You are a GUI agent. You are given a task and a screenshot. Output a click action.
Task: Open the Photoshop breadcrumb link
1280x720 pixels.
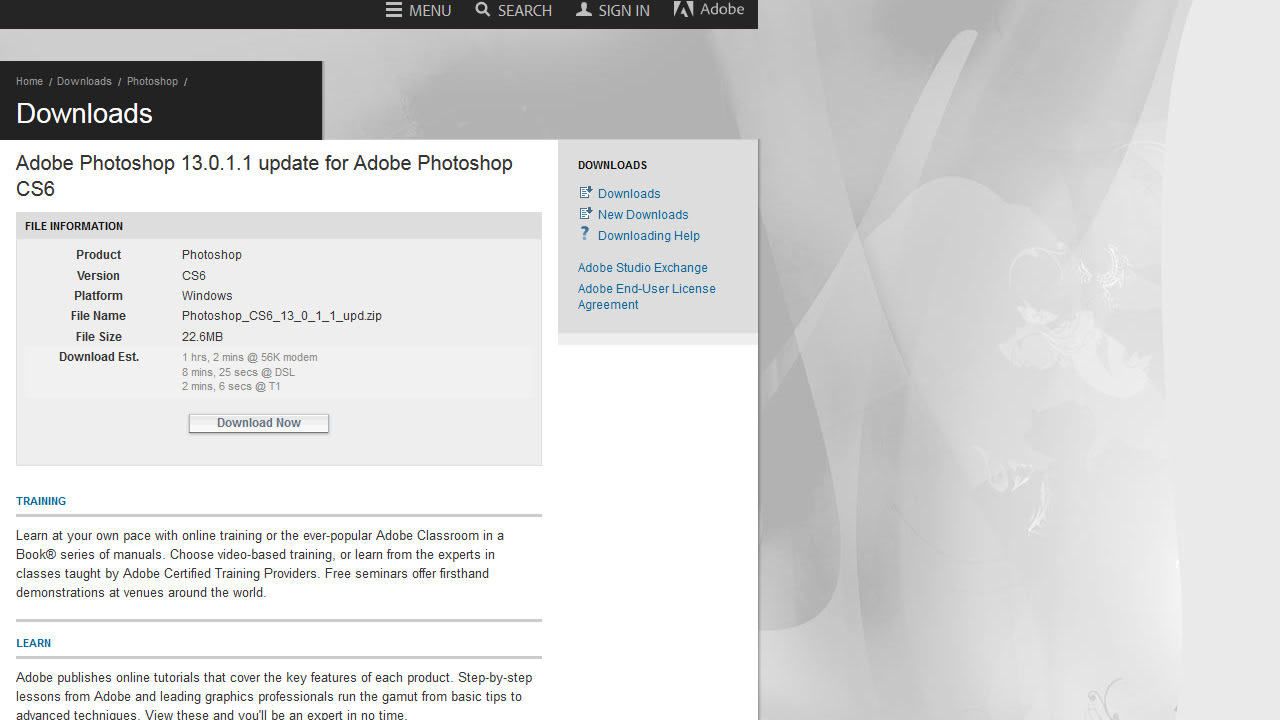coord(152,81)
